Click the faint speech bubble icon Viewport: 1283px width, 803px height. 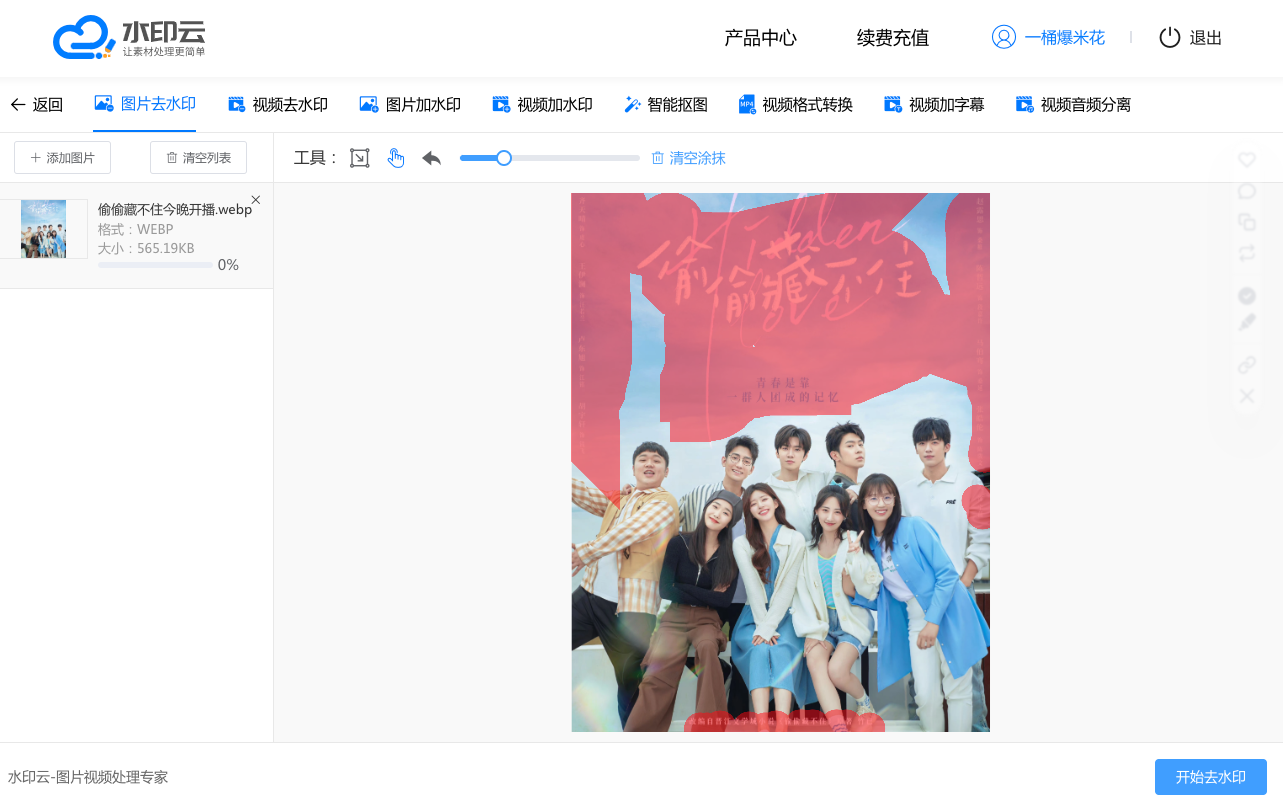point(1247,191)
